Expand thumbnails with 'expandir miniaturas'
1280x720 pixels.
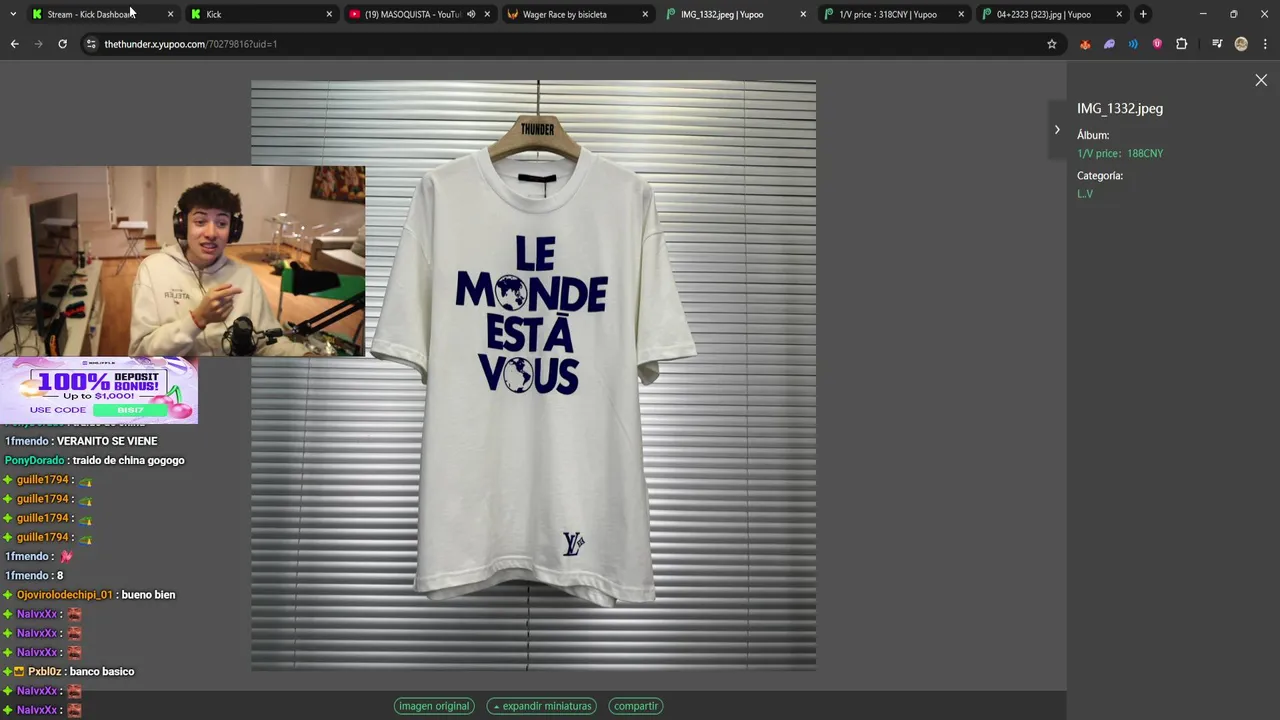pos(541,706)
